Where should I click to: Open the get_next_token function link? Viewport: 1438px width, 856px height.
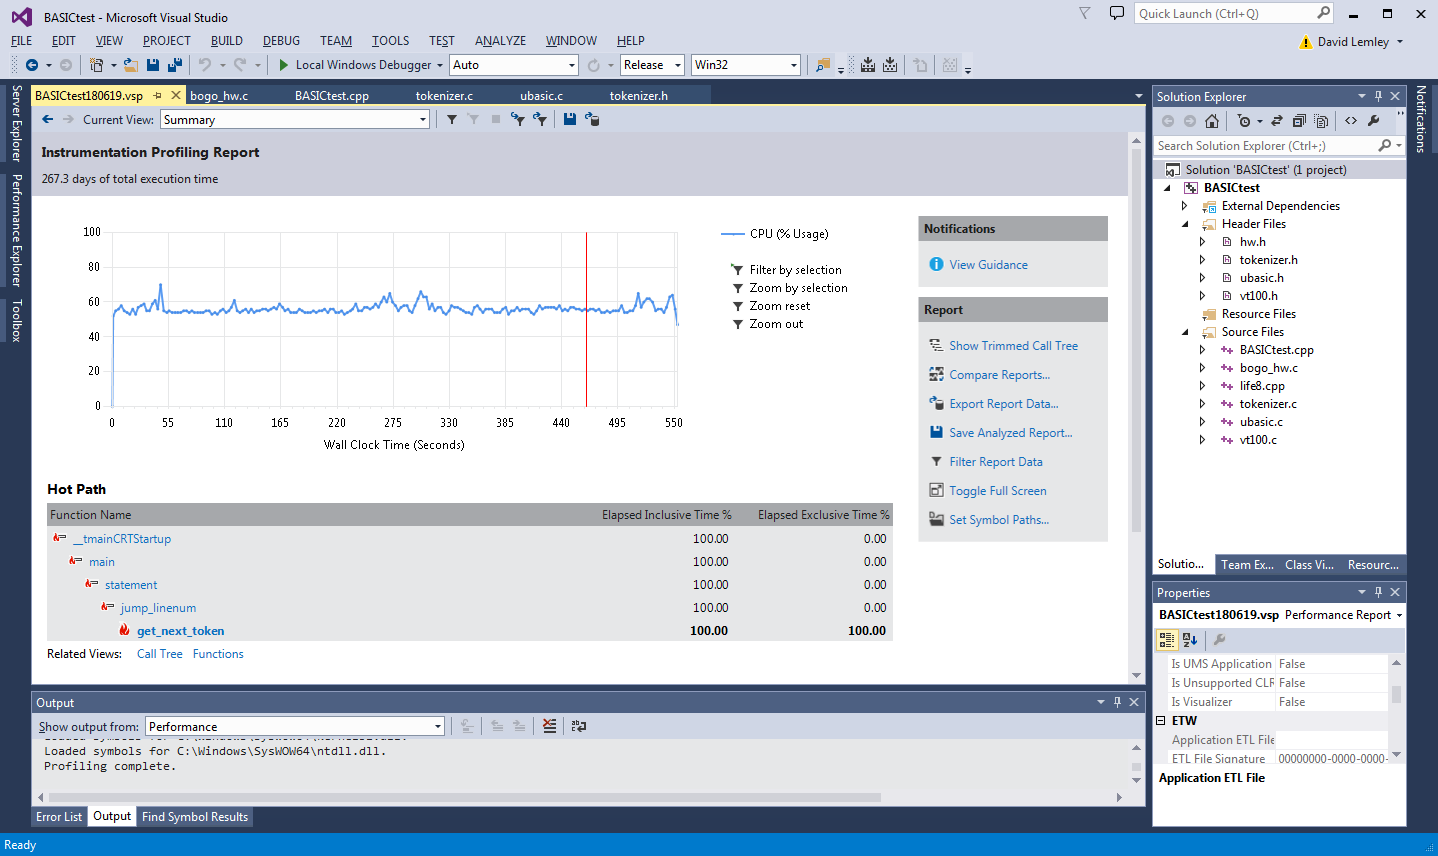[180, 631]
